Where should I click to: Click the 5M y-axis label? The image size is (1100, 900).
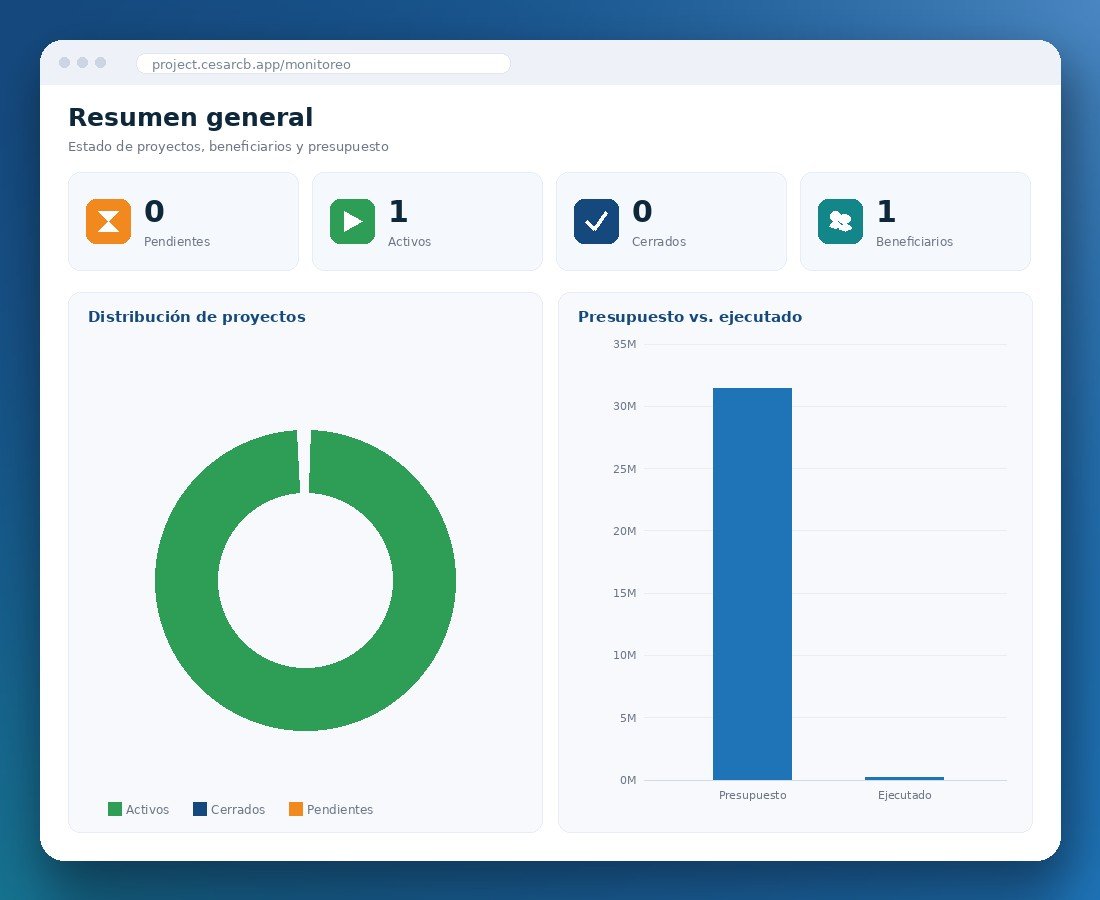628,718
